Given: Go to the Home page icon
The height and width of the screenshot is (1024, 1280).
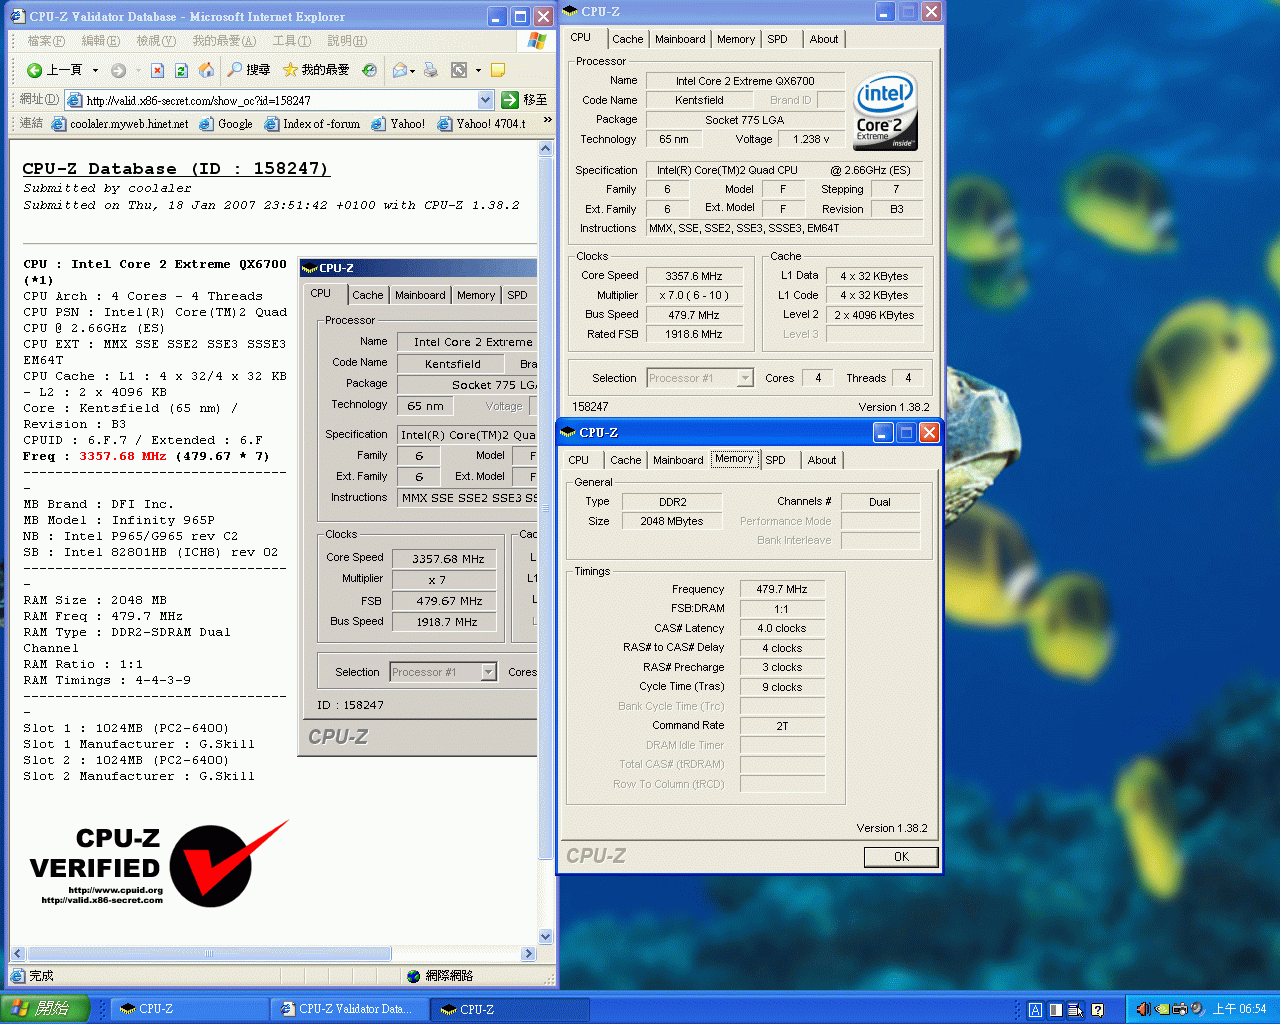Looking at the screenshot, I should point(206,70).
